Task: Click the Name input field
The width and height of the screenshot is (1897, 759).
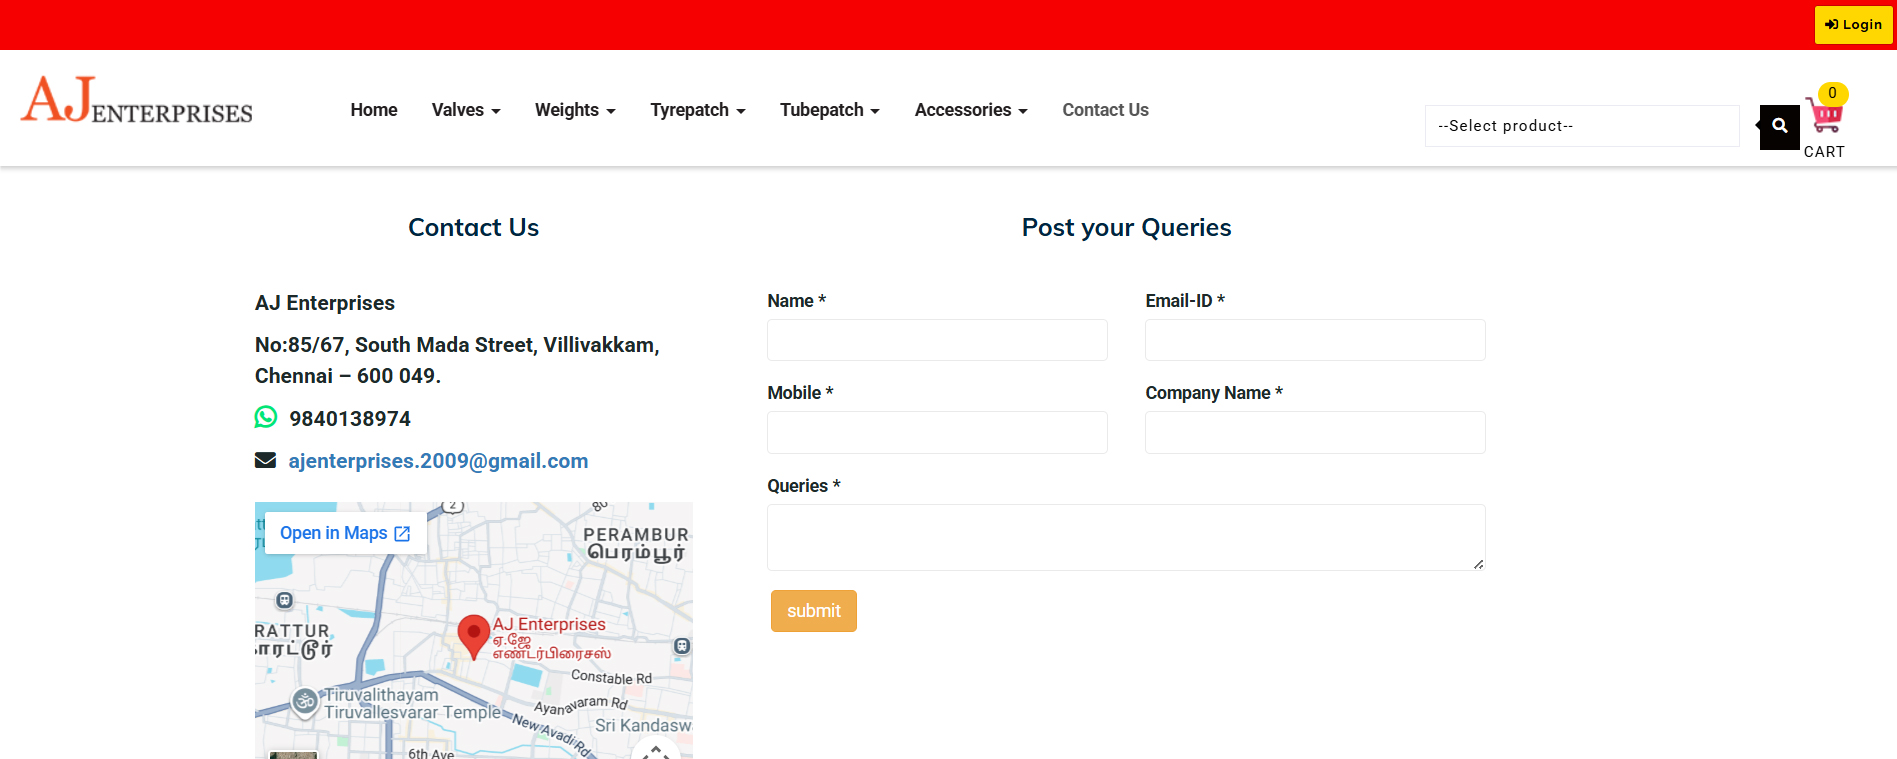Action: [x=937, y=340]
